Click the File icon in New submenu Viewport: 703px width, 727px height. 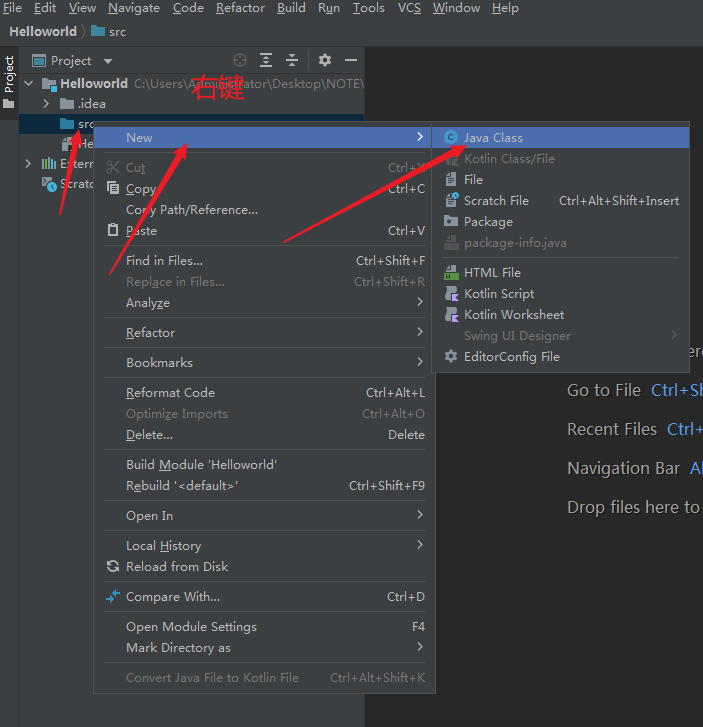point(451,179)
